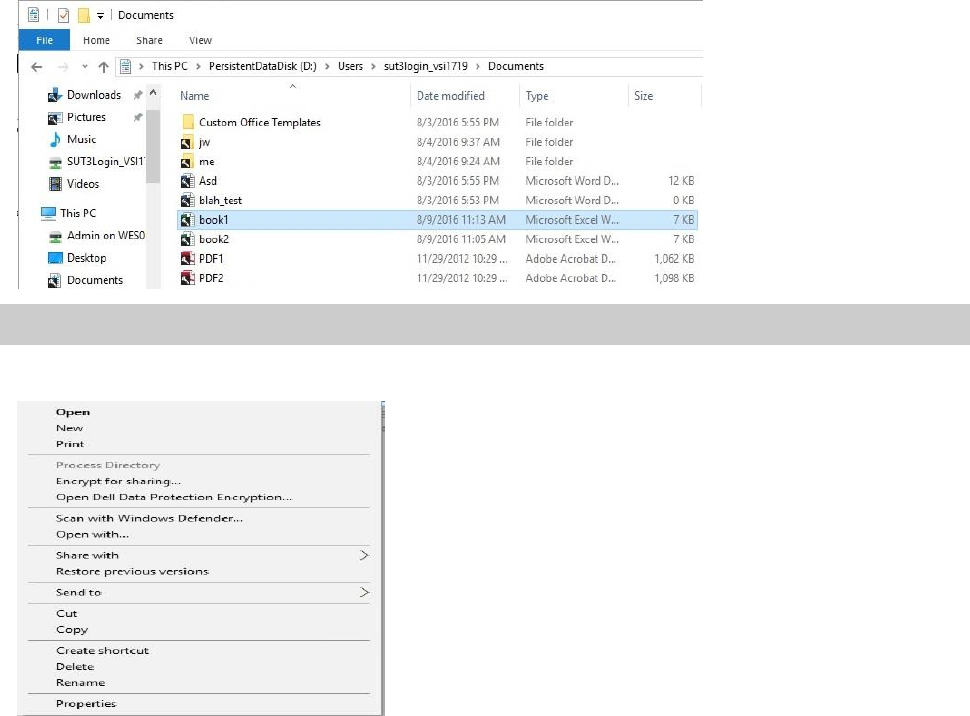Image resolution: width=970 pixels, height=716 pixels.
Task: Sort by Date modified column header
Action: pos(450,96)
